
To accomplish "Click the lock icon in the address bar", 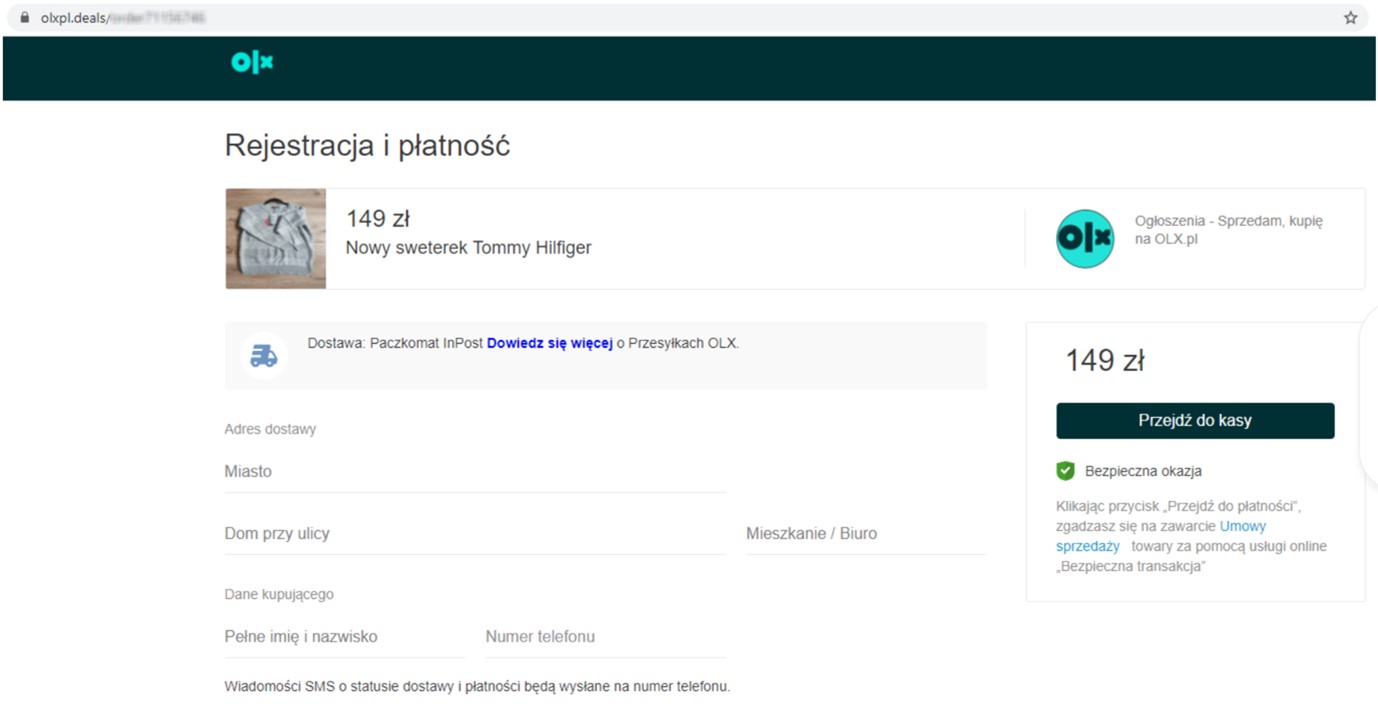I will point(25,18).
